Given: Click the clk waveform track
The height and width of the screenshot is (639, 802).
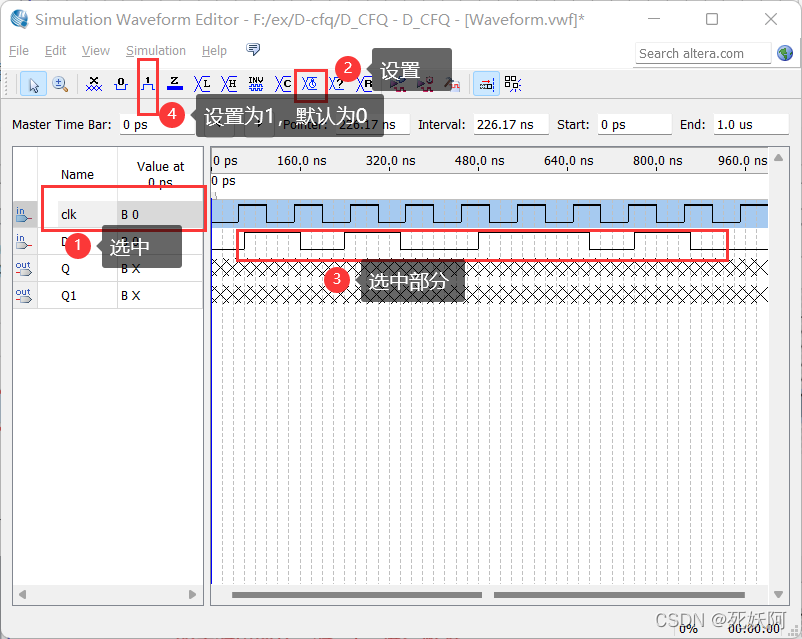Looking at the screenshot, I should 489,213.
